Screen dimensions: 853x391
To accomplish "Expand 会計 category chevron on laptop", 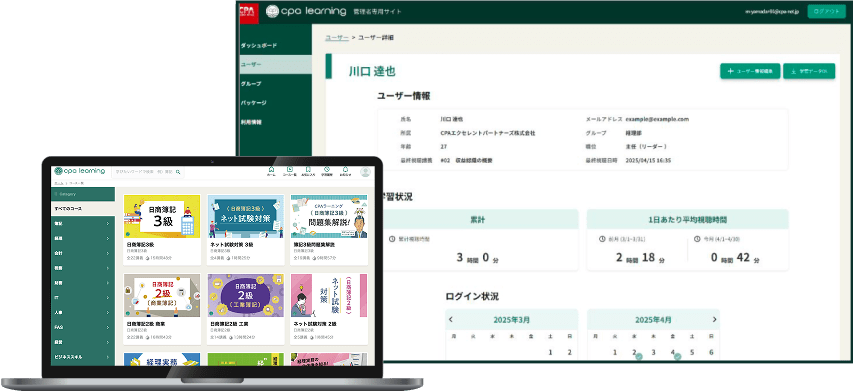I will point(108,253).
